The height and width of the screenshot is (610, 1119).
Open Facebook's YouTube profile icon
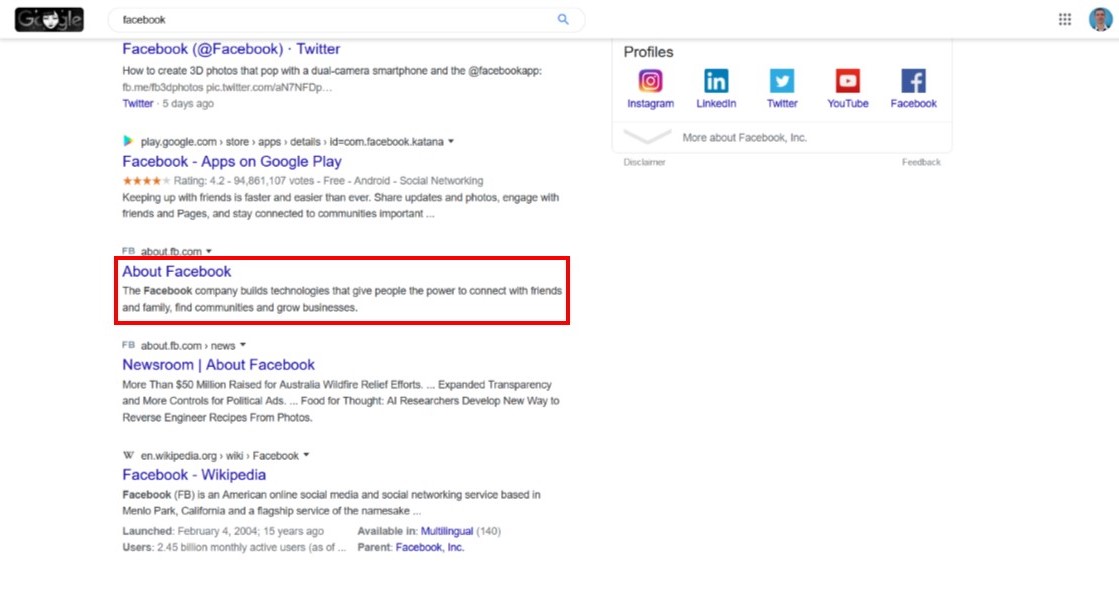(x=848, y=82)
